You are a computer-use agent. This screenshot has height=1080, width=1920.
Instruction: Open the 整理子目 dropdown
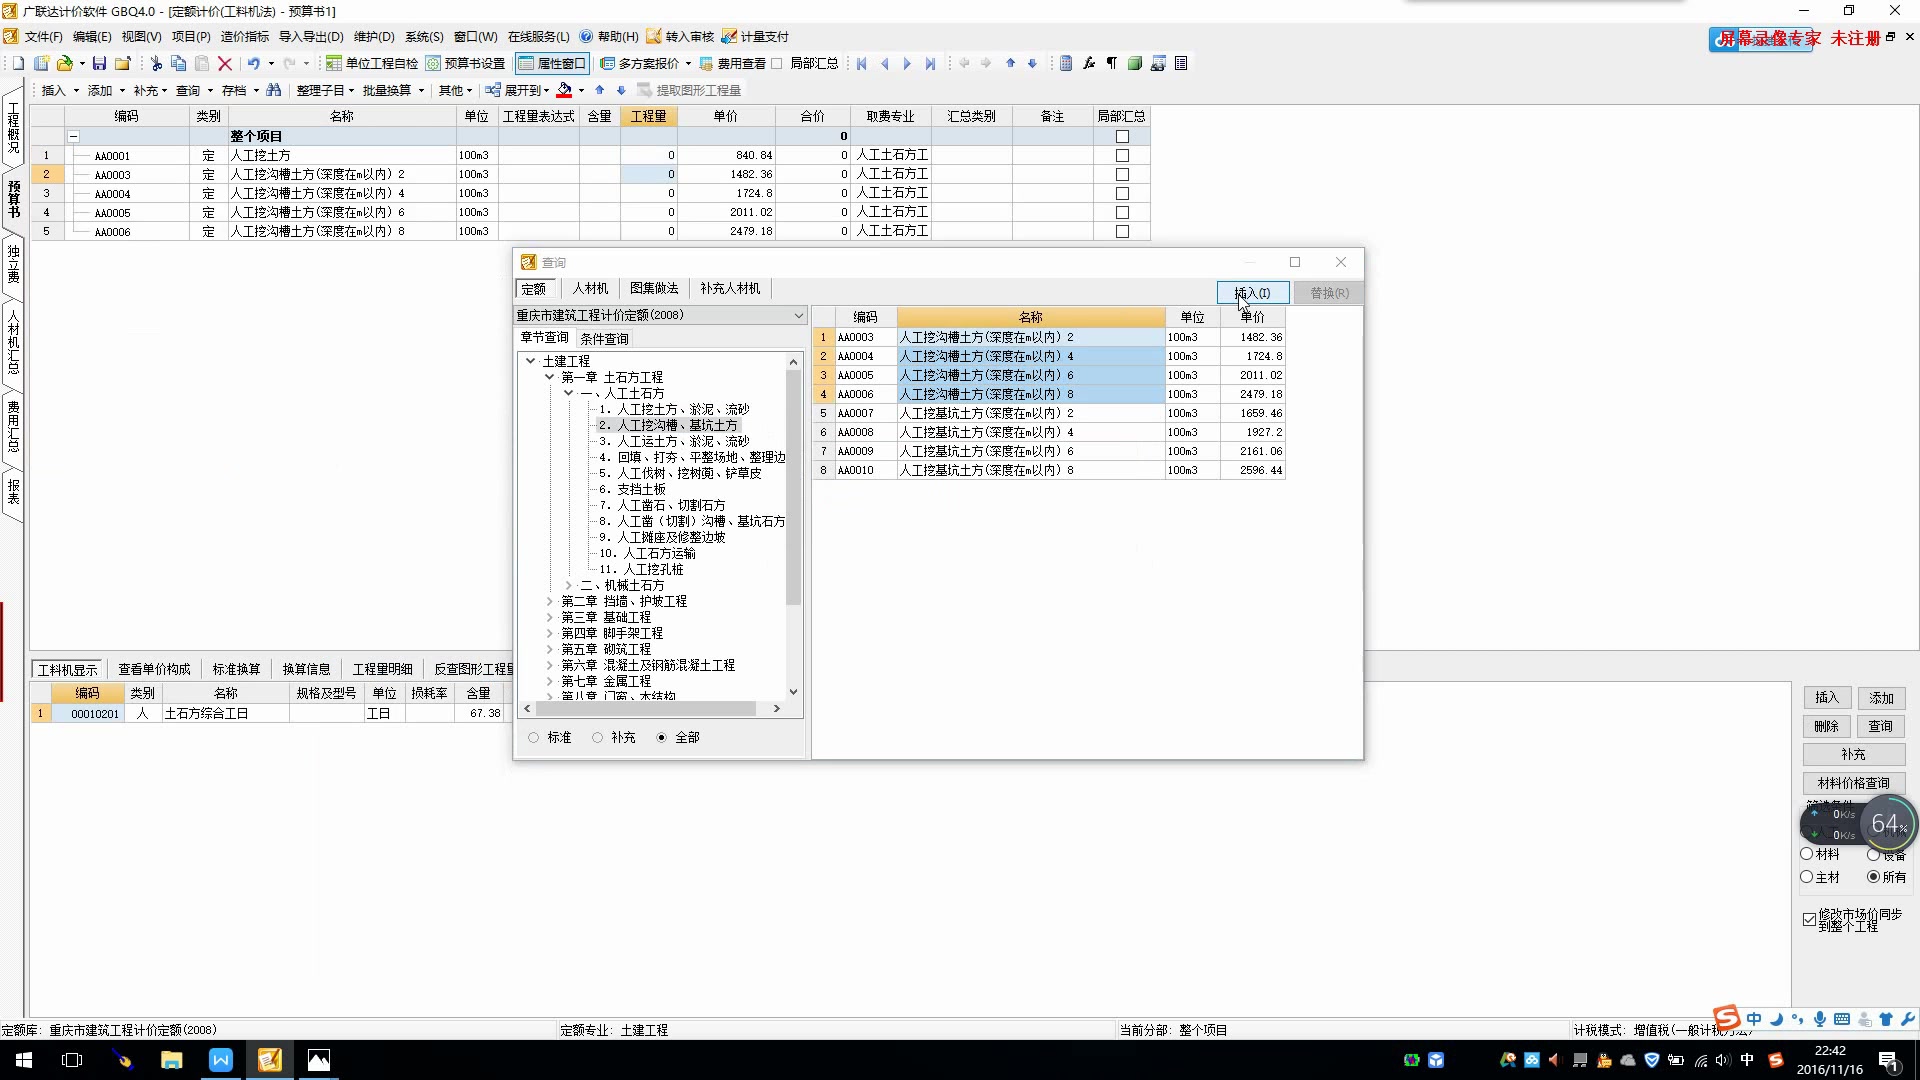325,90
